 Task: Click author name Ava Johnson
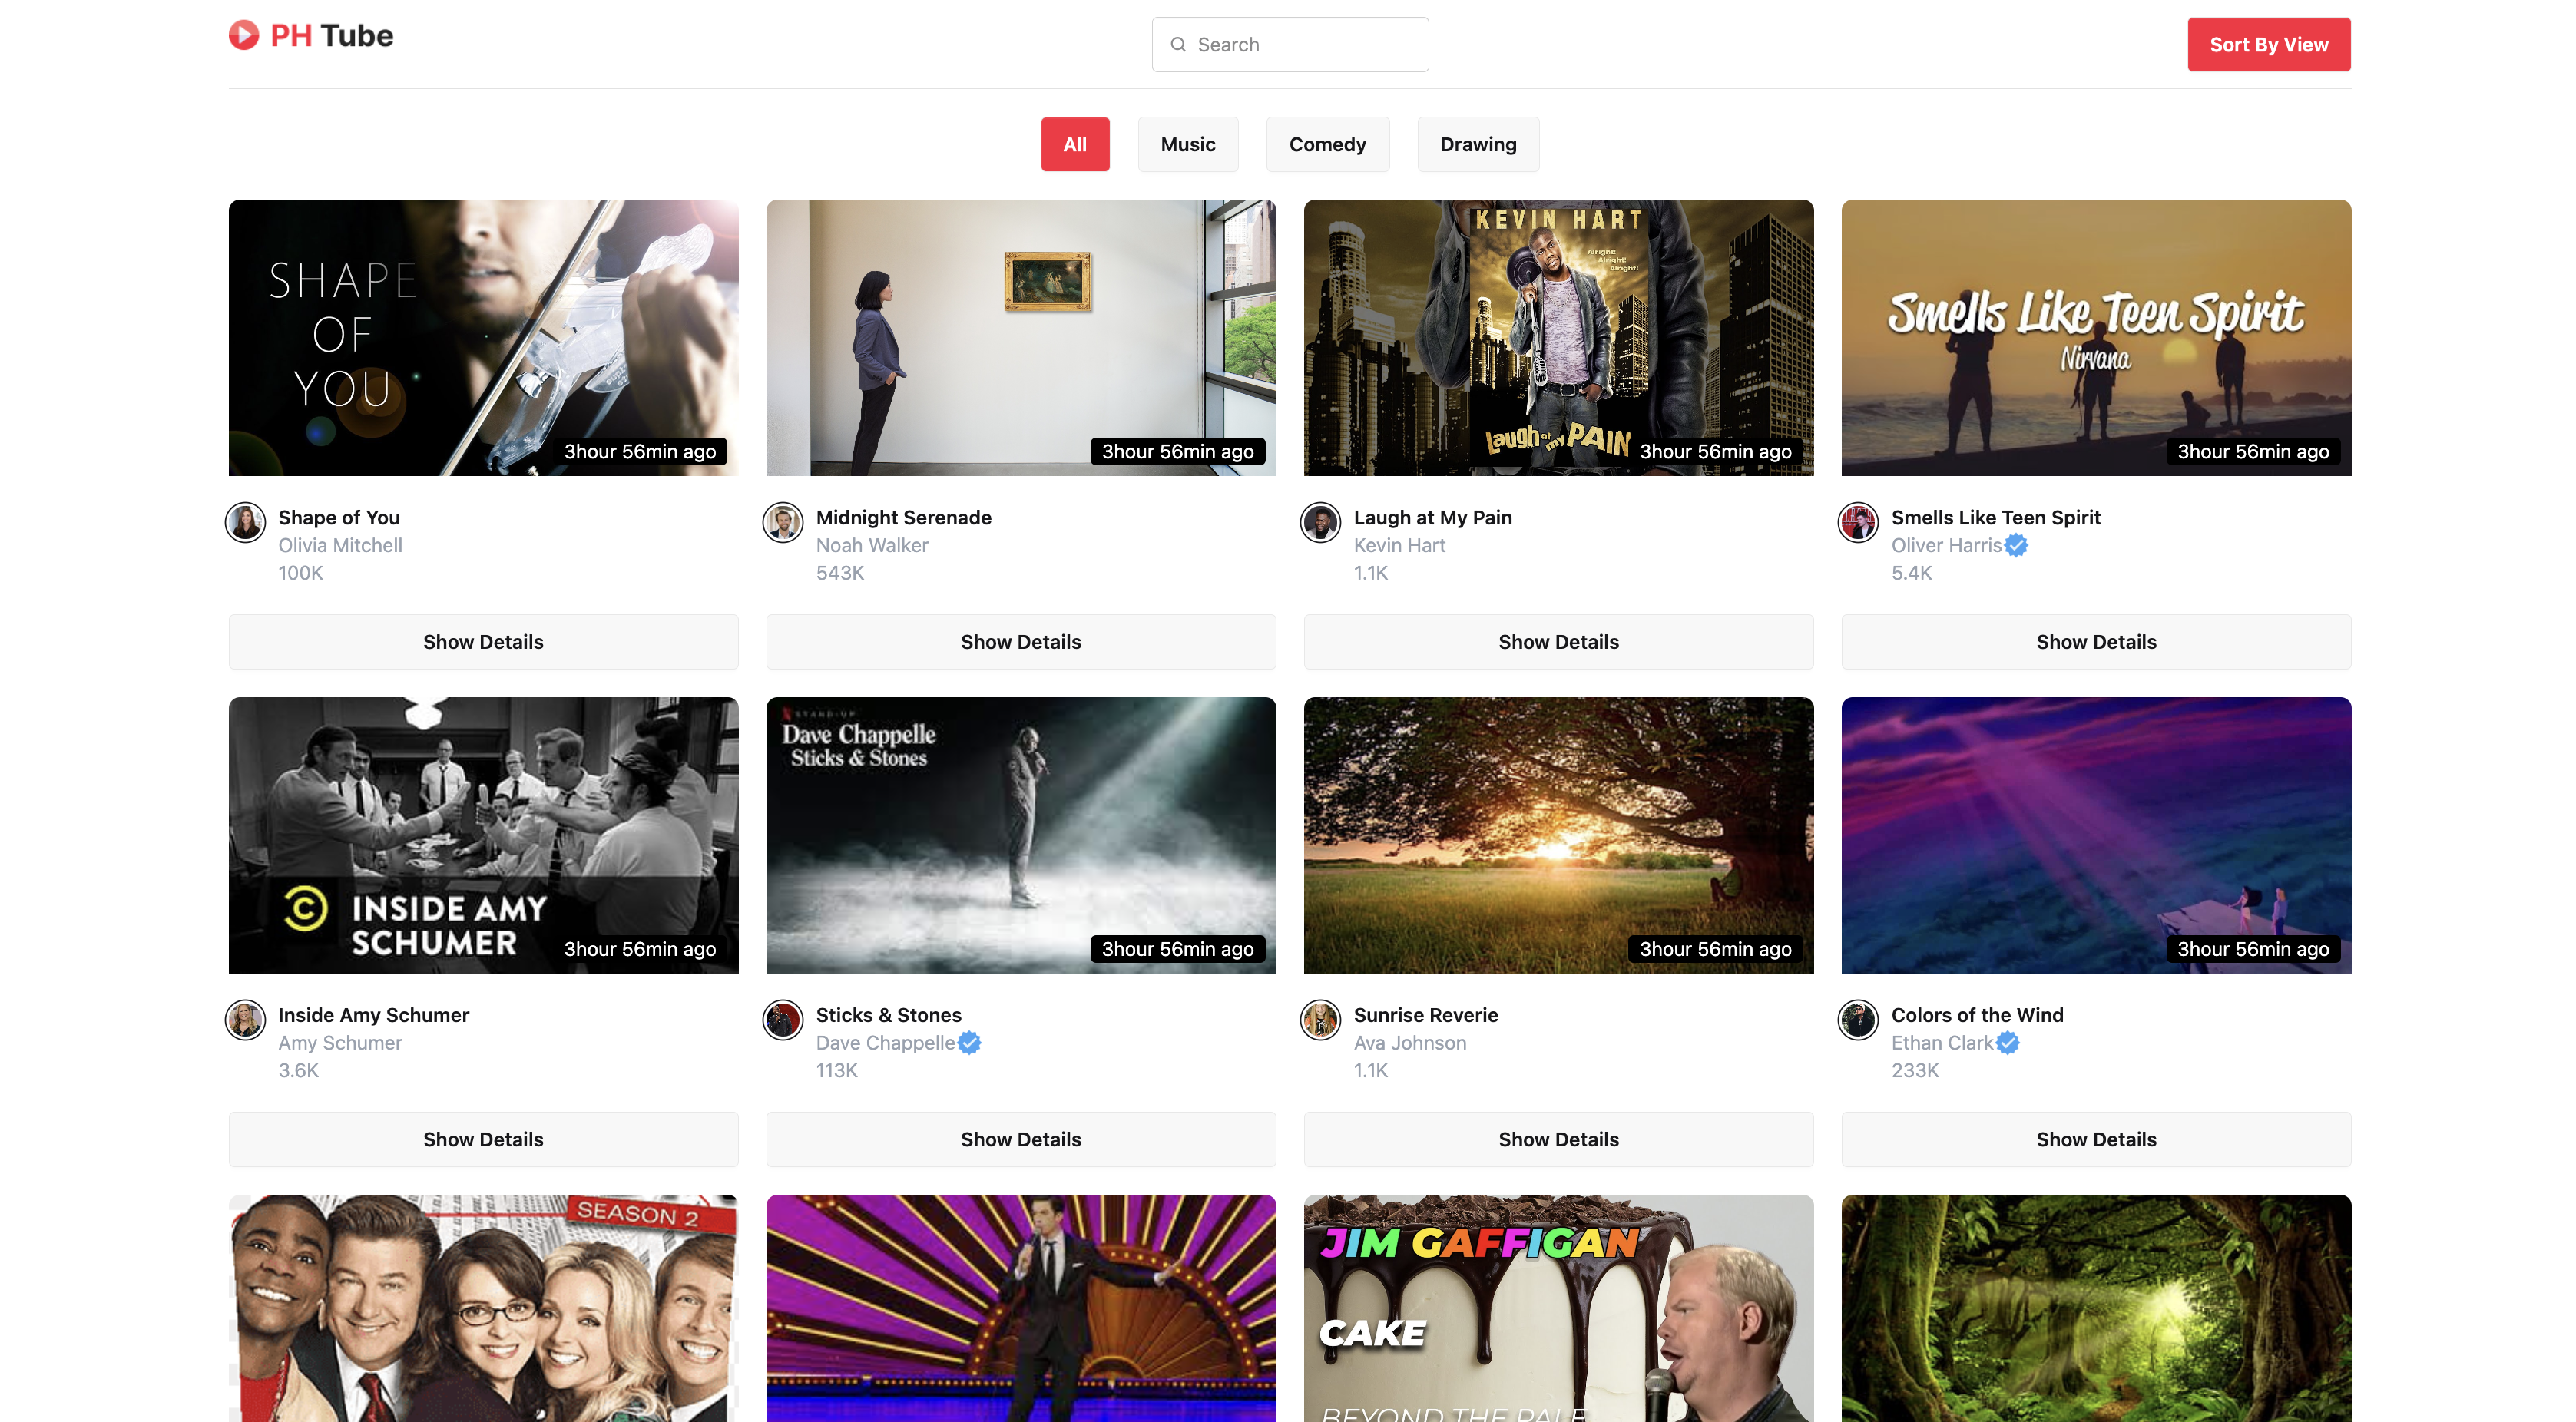click(1409, 1043)
